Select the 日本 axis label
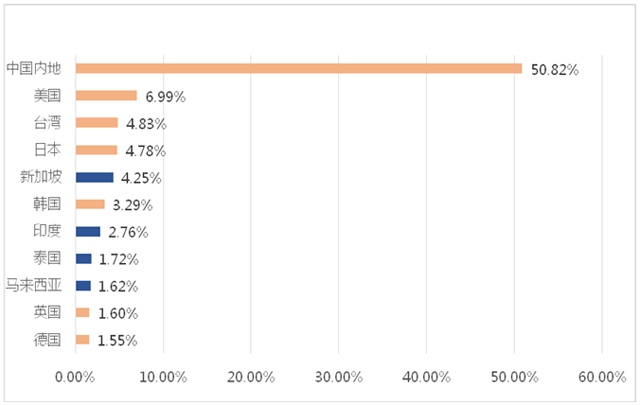 (x=47, y=150)
